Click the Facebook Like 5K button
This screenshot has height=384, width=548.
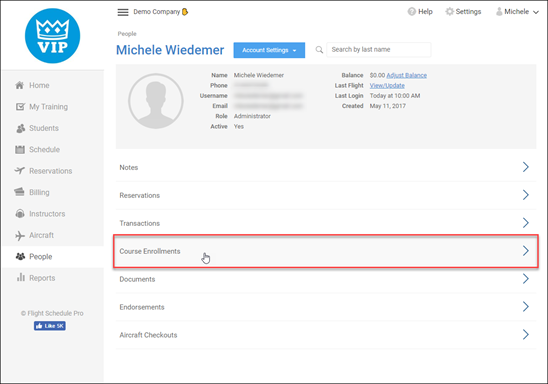coord(50,326)
